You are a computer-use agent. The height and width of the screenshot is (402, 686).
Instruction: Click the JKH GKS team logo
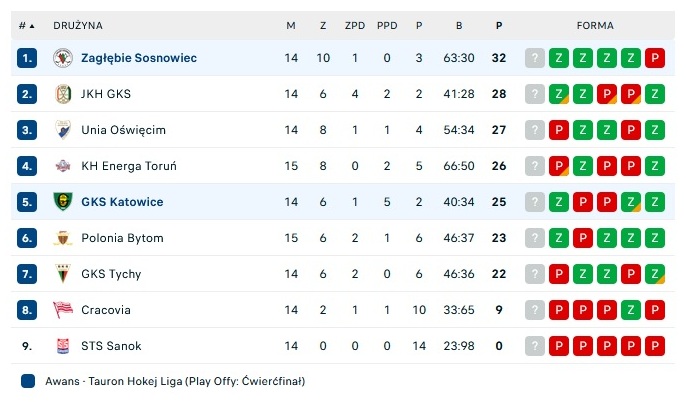point(63,94)
